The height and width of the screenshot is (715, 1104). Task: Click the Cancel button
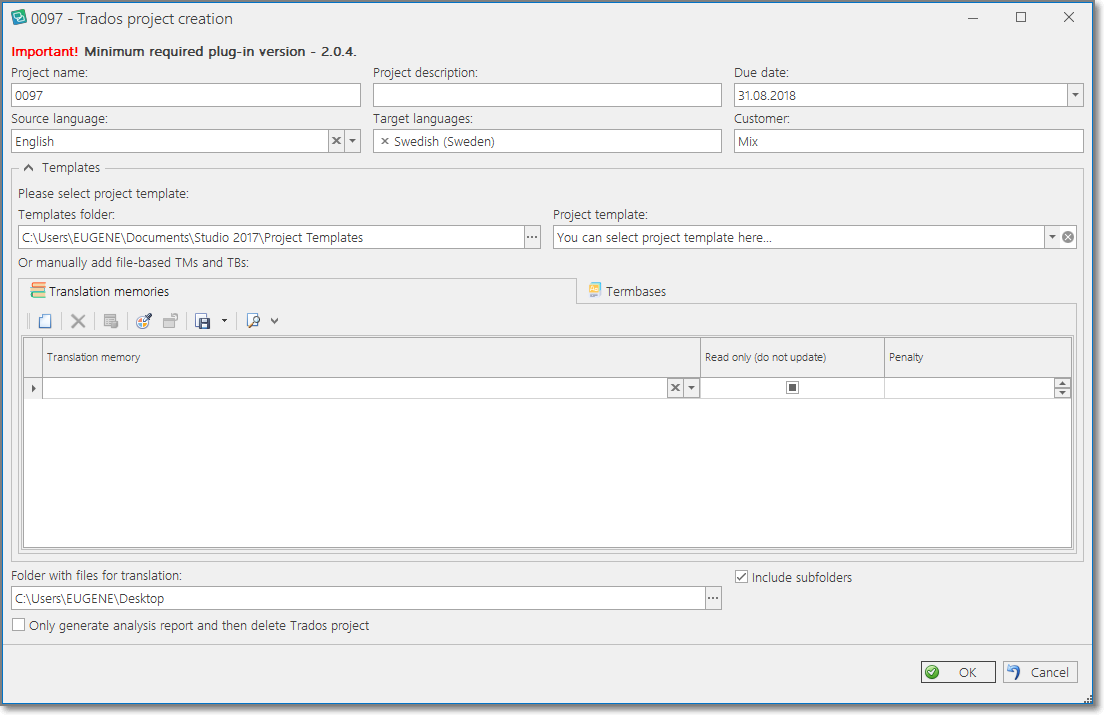coord(1040,672)
